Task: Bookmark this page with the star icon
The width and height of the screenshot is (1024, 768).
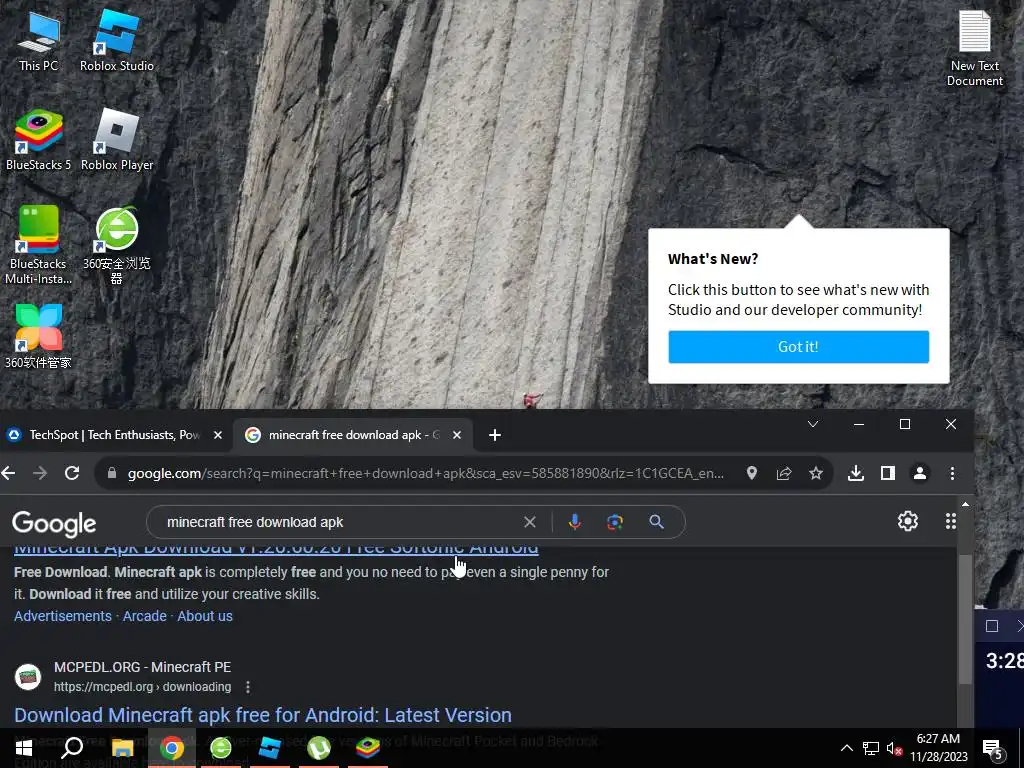Action: 816,473
